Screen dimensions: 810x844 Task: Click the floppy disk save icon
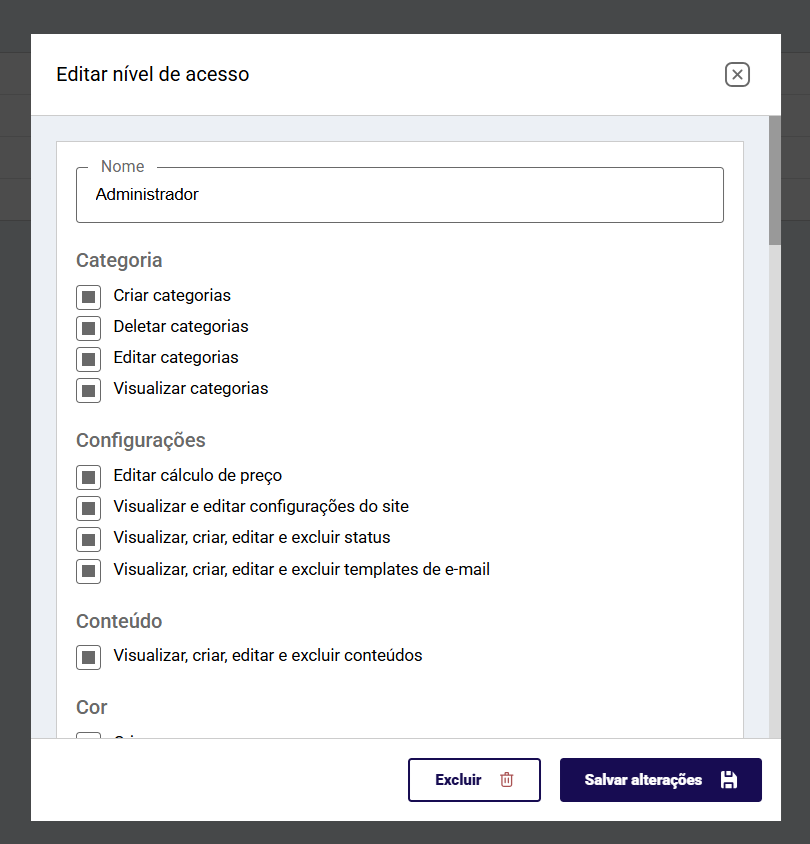[729, 779]
